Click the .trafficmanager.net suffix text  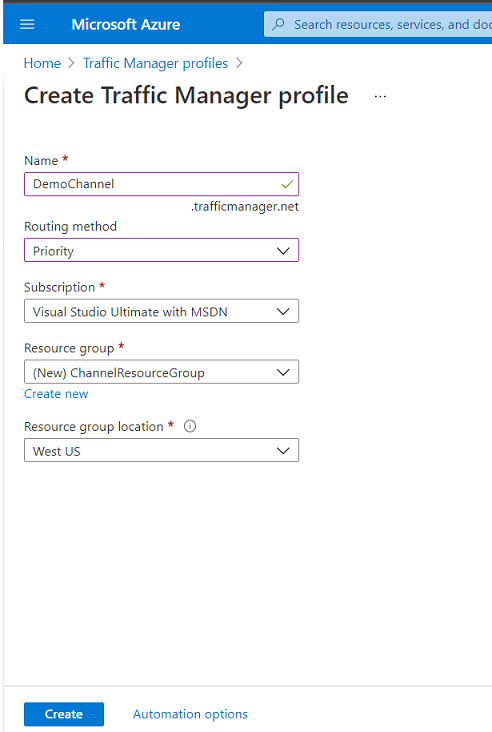coord(245,207)
